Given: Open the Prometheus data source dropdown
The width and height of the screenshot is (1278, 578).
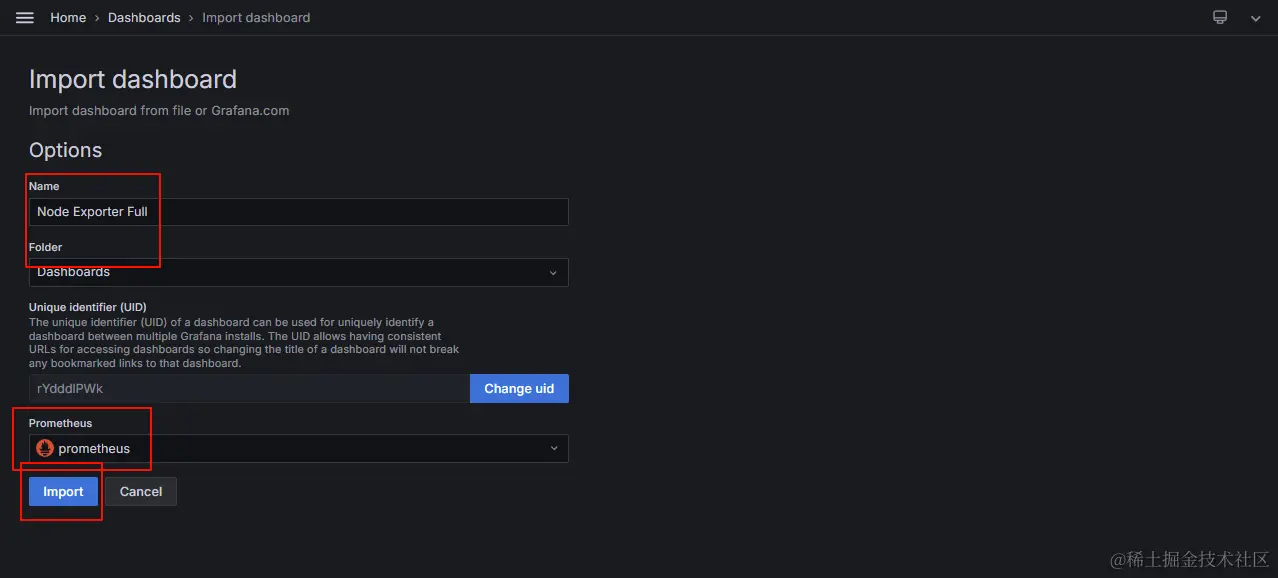Looking at the screenshot, I should (299, 448).
